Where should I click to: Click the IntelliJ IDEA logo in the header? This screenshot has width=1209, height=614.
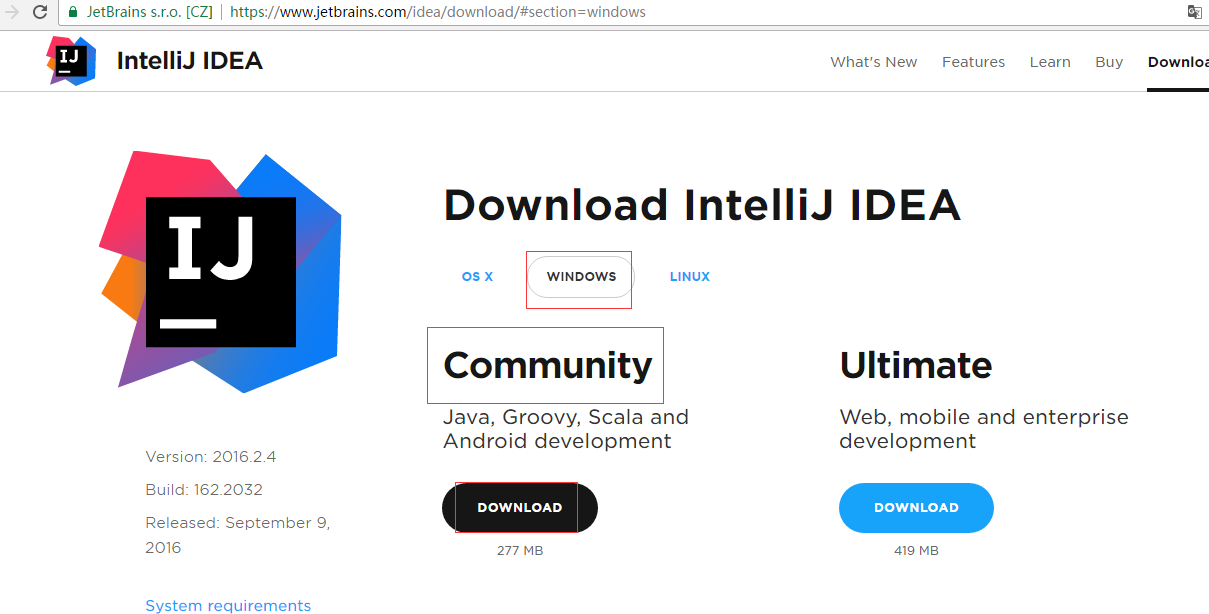click(155, 60)
